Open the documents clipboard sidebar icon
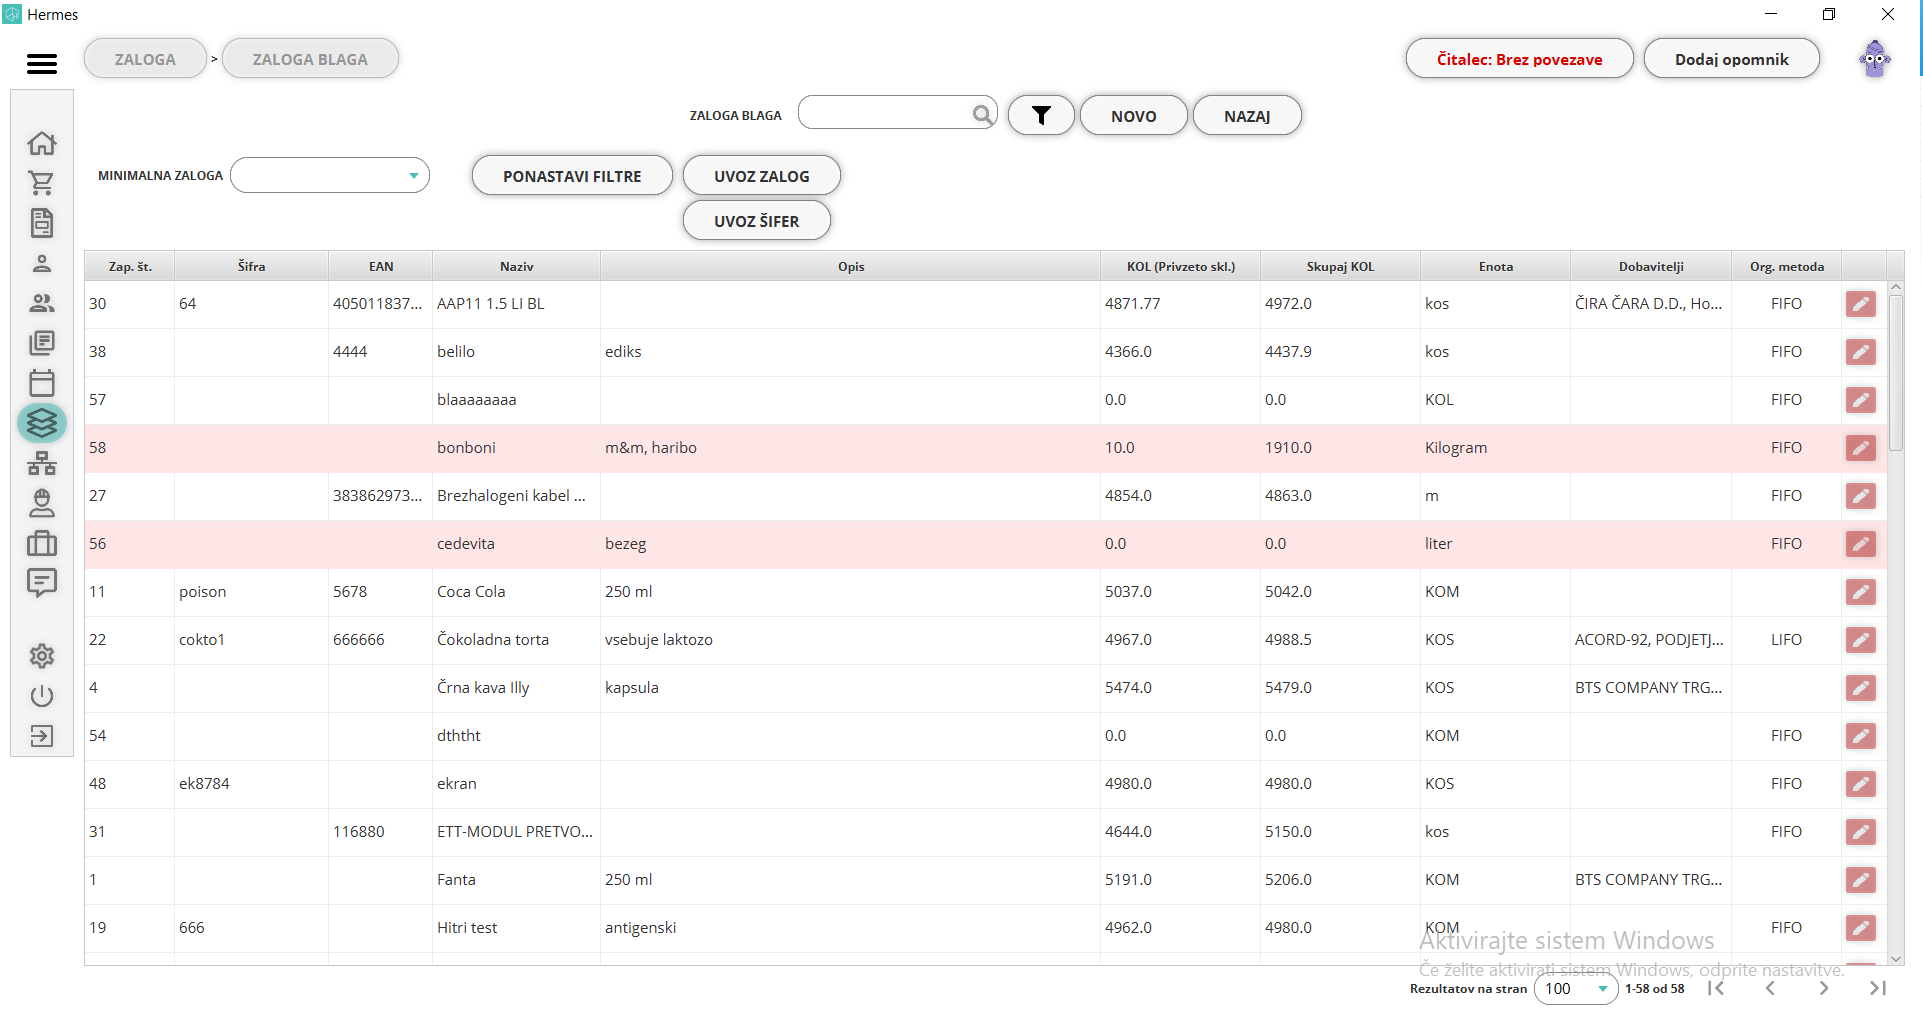Viewport: 1923px width, 1027px height. [42, 223]
